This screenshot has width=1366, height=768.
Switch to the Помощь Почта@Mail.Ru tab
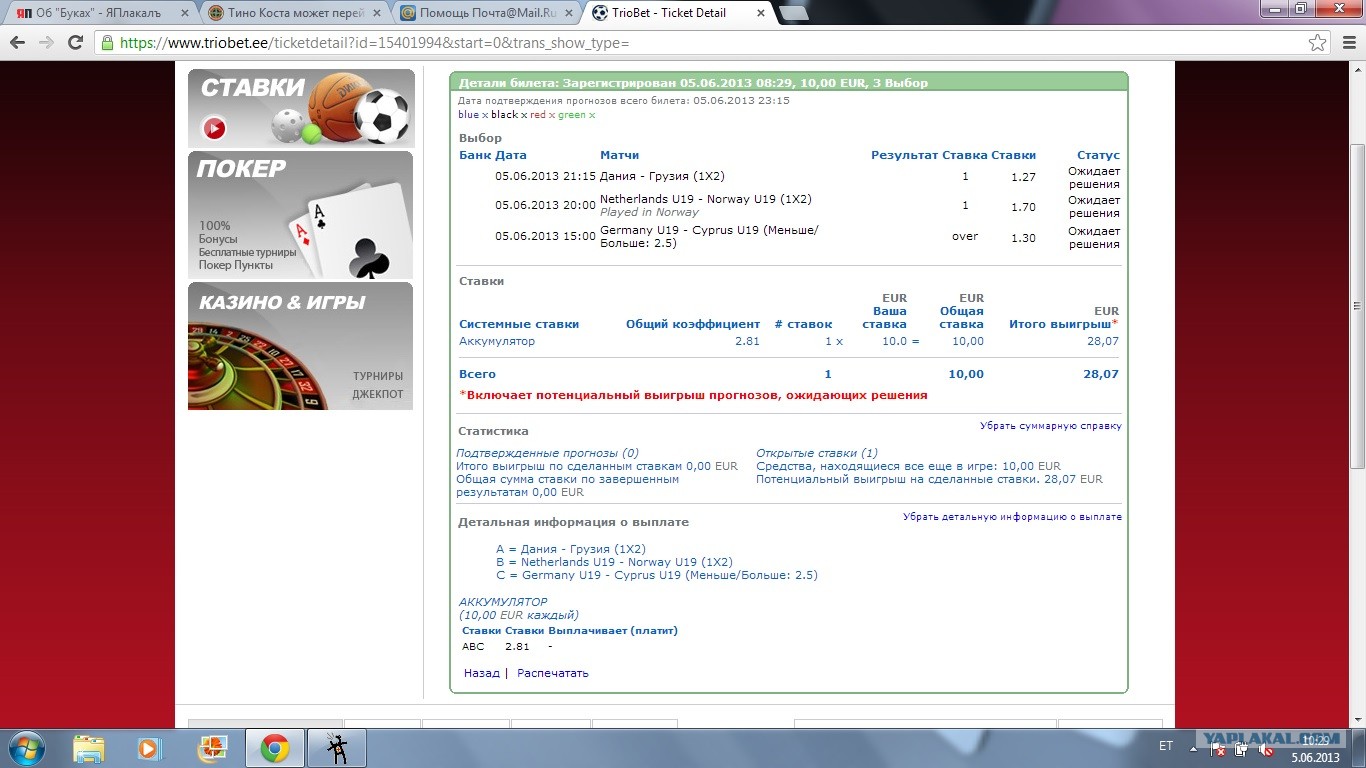point(483,14)
